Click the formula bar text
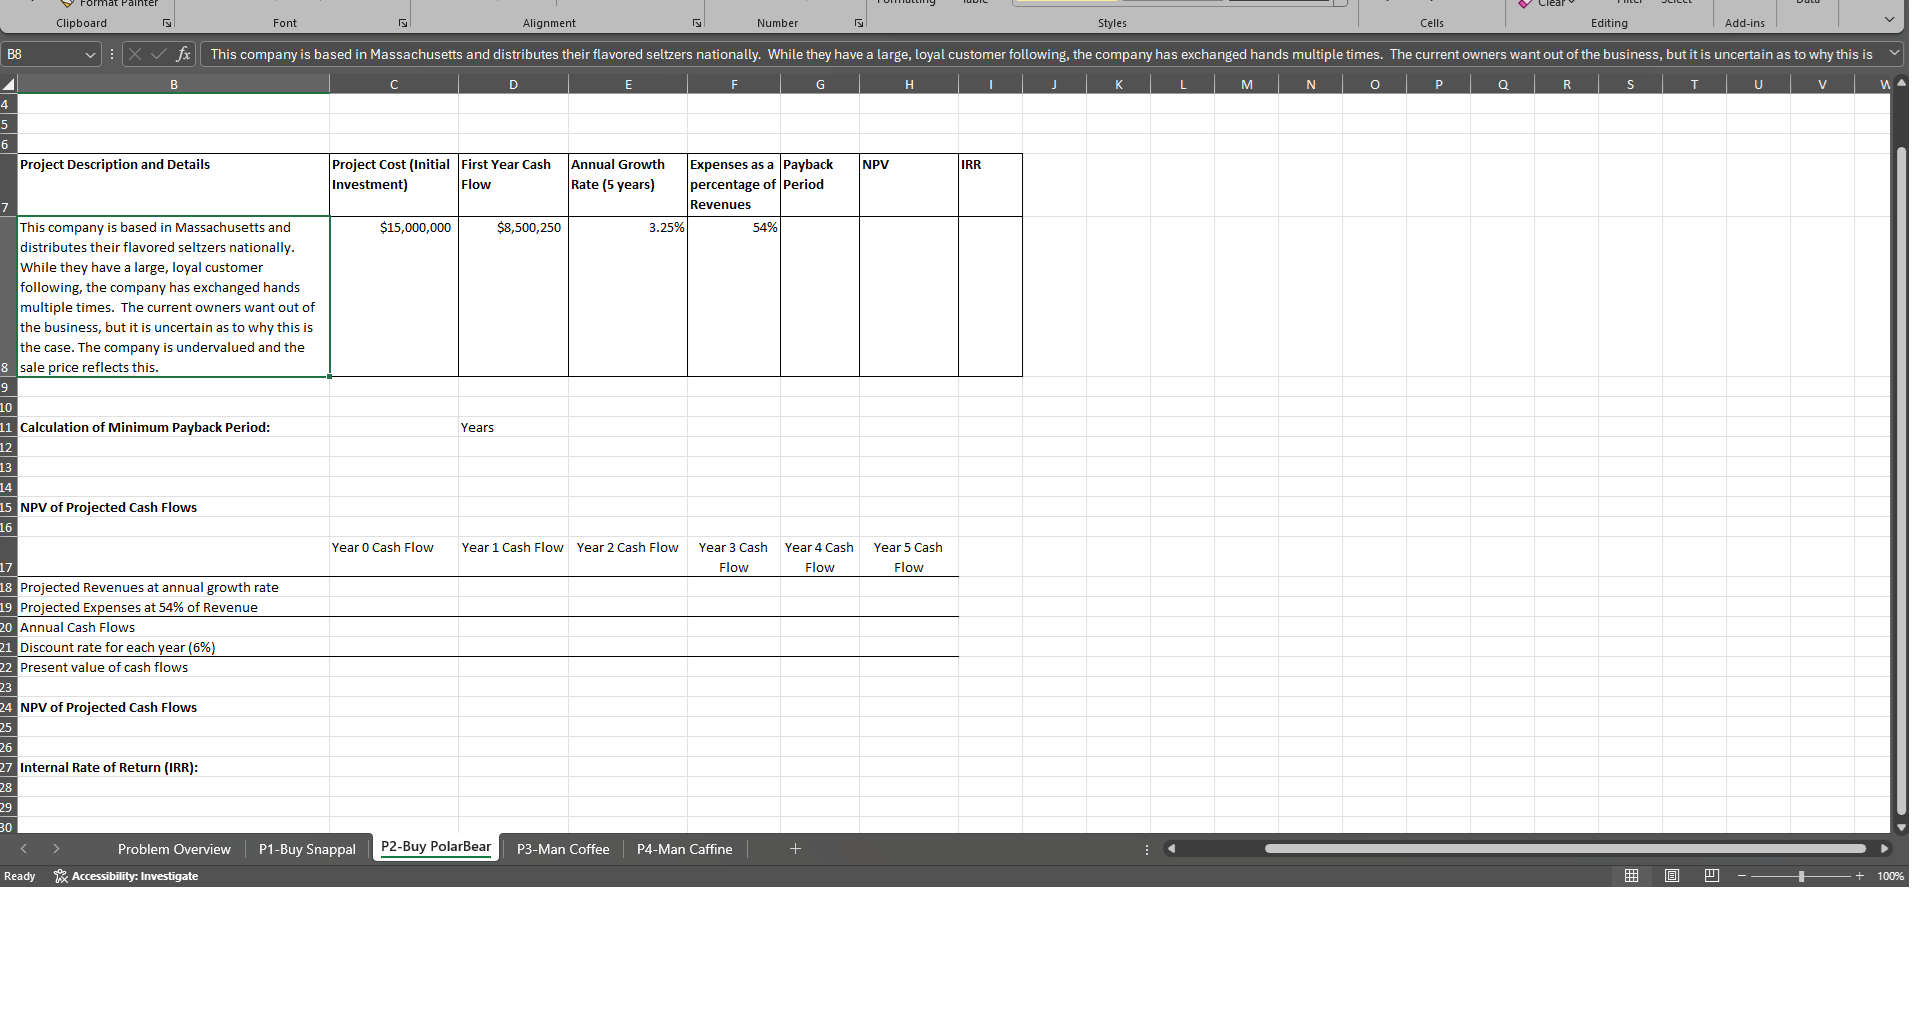1920x1032 pixels. point(1041,55)
